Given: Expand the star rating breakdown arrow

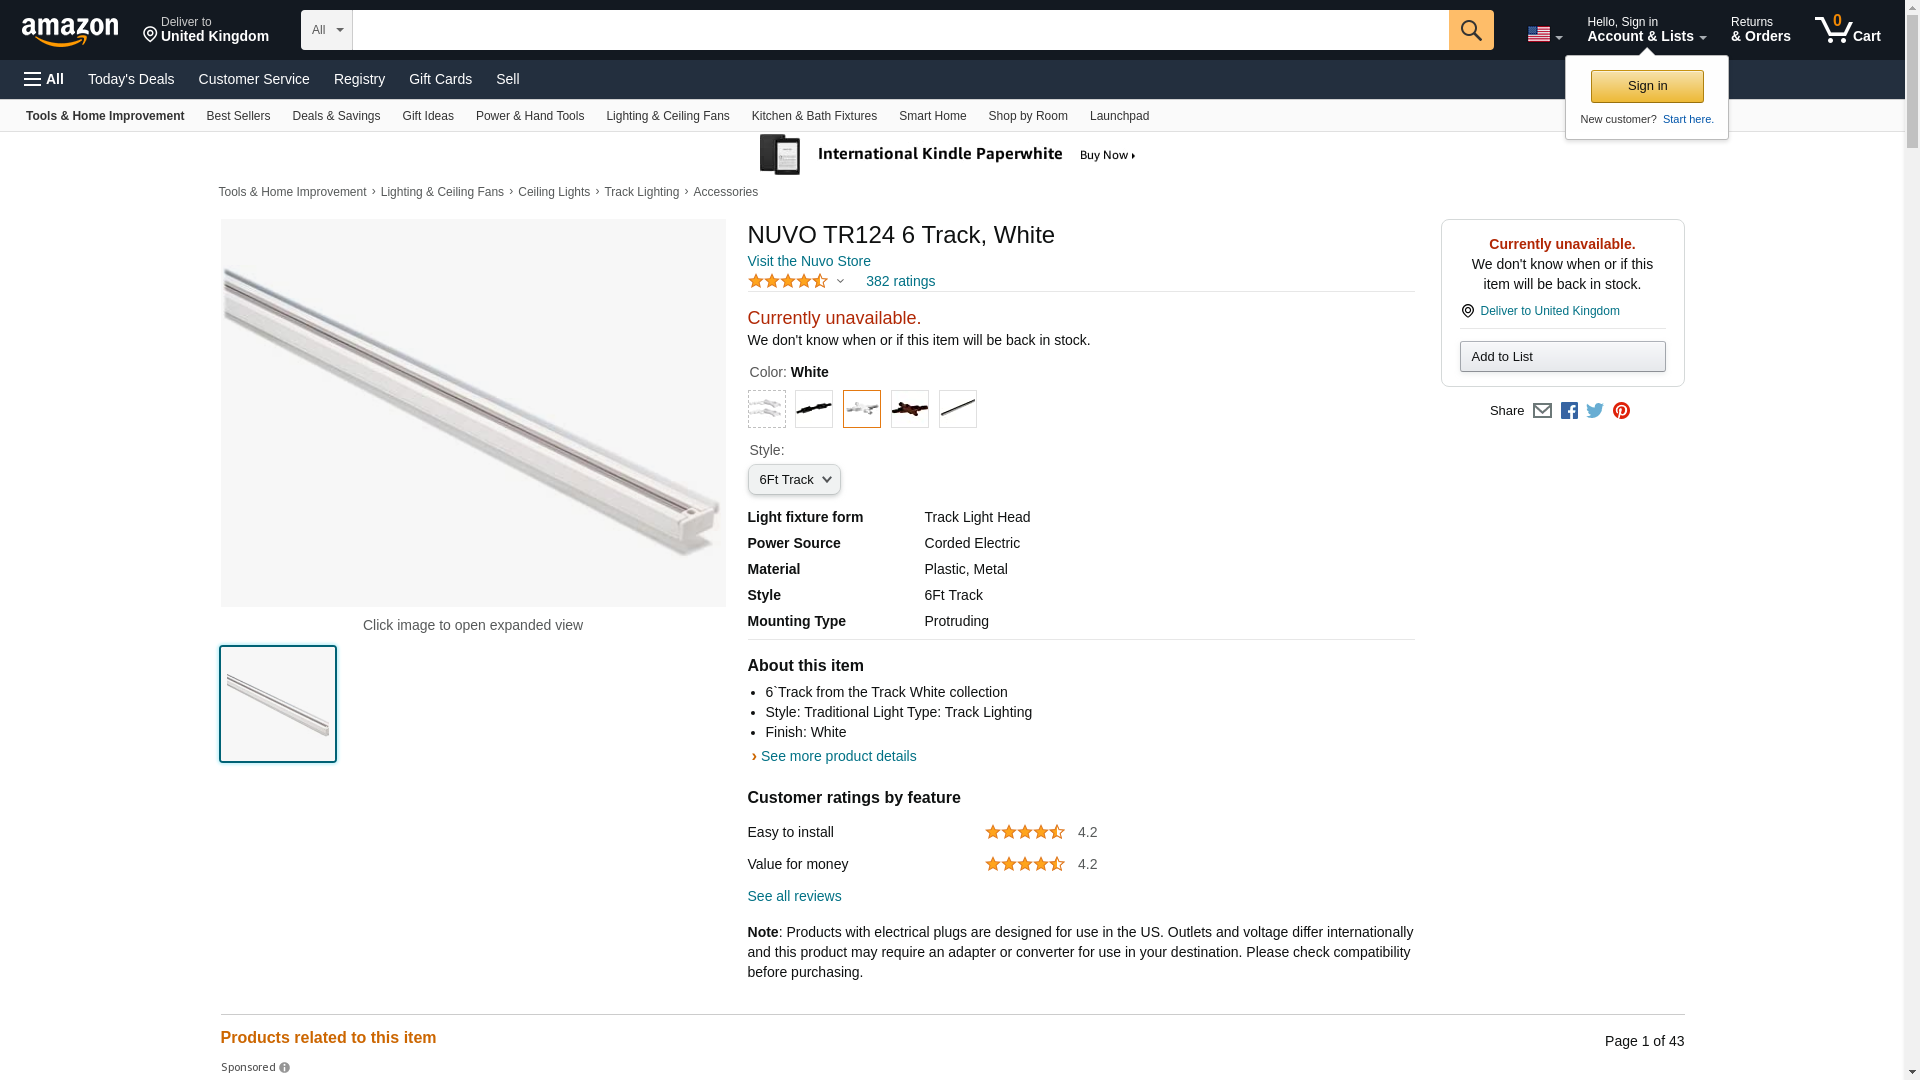Looking at the screenshot, I should pos(840,282).
